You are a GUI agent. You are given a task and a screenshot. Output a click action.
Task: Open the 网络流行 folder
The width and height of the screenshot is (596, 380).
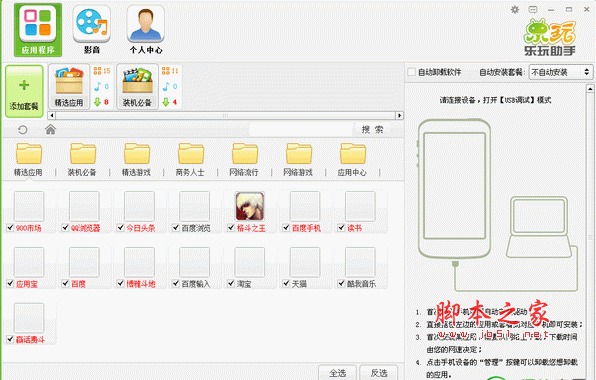click(x=244, y=160)
